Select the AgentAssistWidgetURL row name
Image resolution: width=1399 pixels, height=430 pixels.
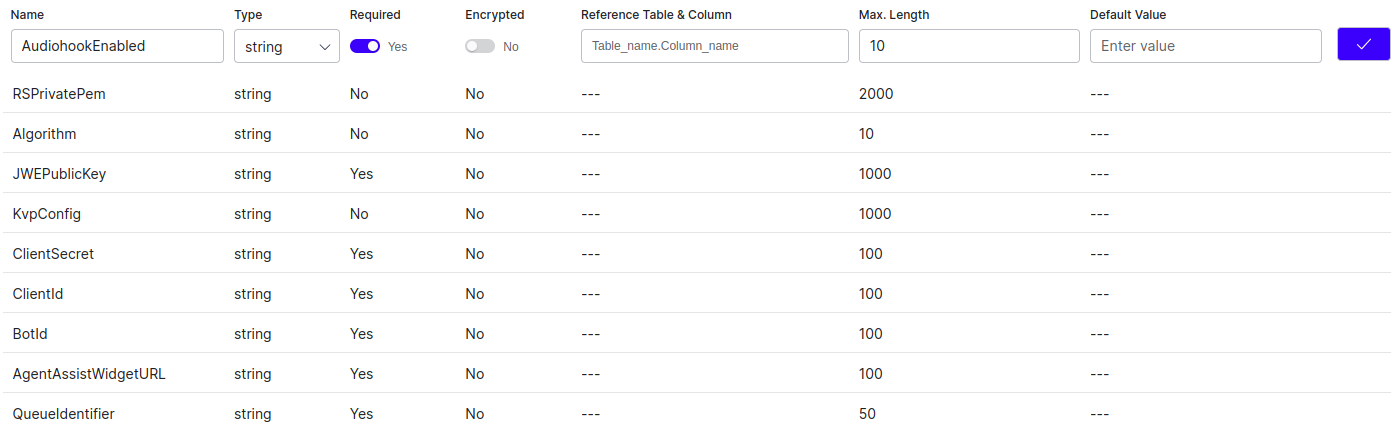tap(89, 374)
